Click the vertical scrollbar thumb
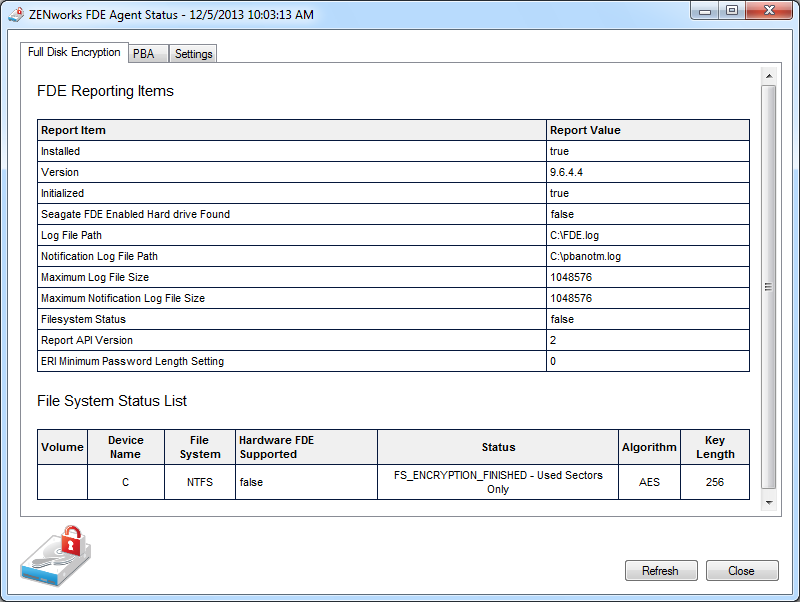Screen dimensions: 801x603 tap(769, 287)
